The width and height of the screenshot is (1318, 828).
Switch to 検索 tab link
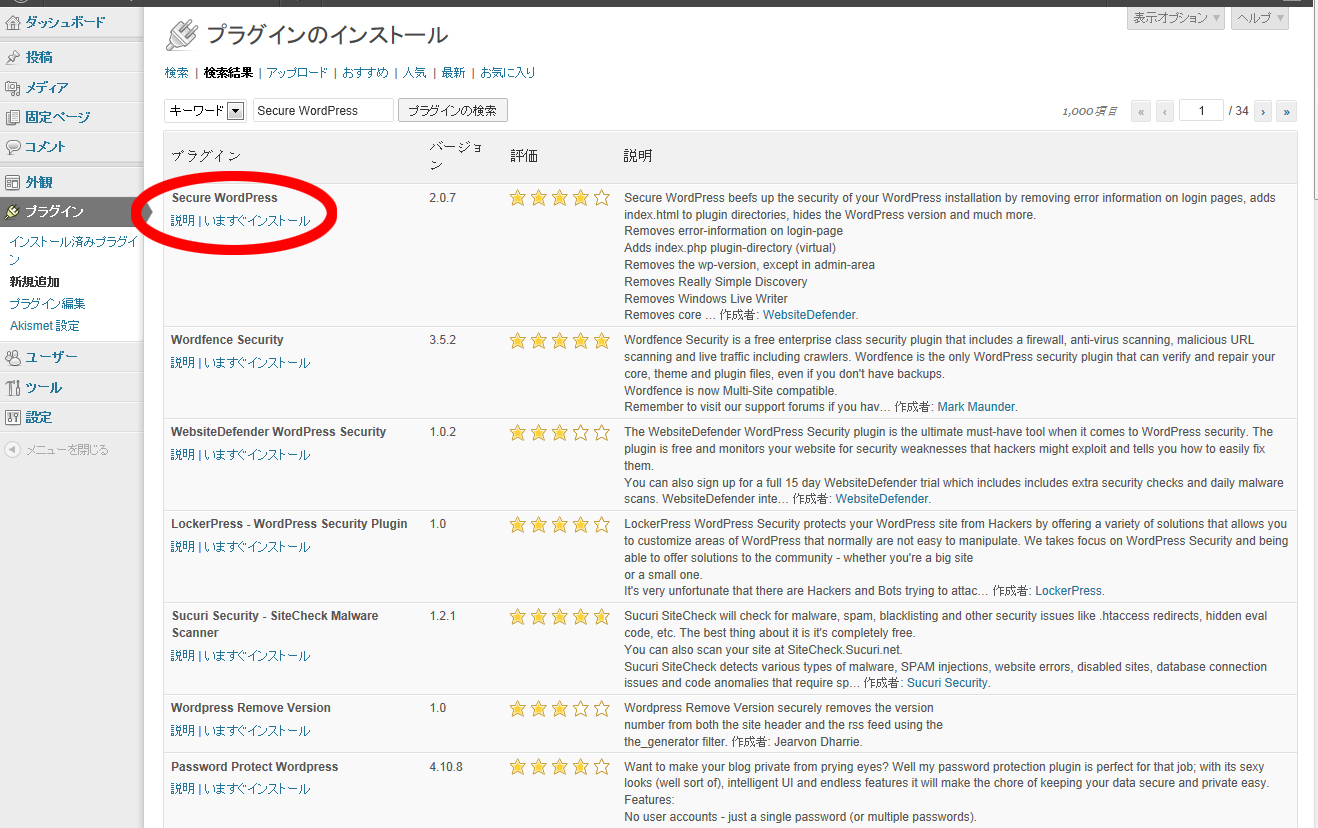[x=177, y=73]
